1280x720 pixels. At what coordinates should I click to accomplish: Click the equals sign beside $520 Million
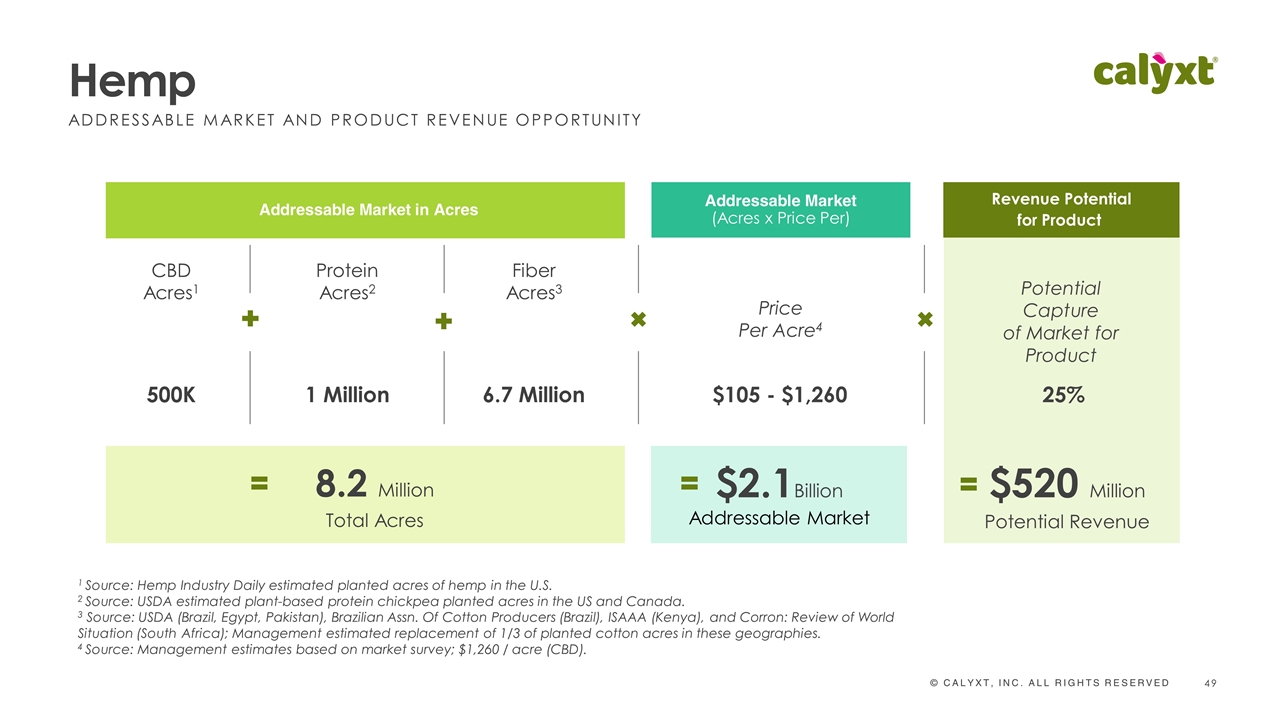(968, 484)
